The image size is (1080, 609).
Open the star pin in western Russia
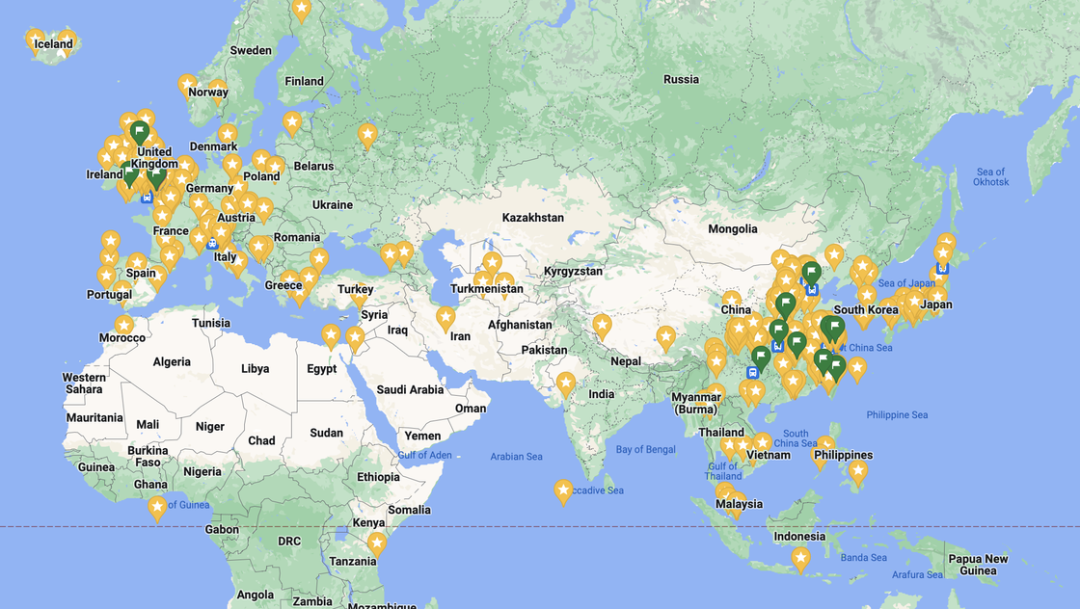click(x=368, y=135)
